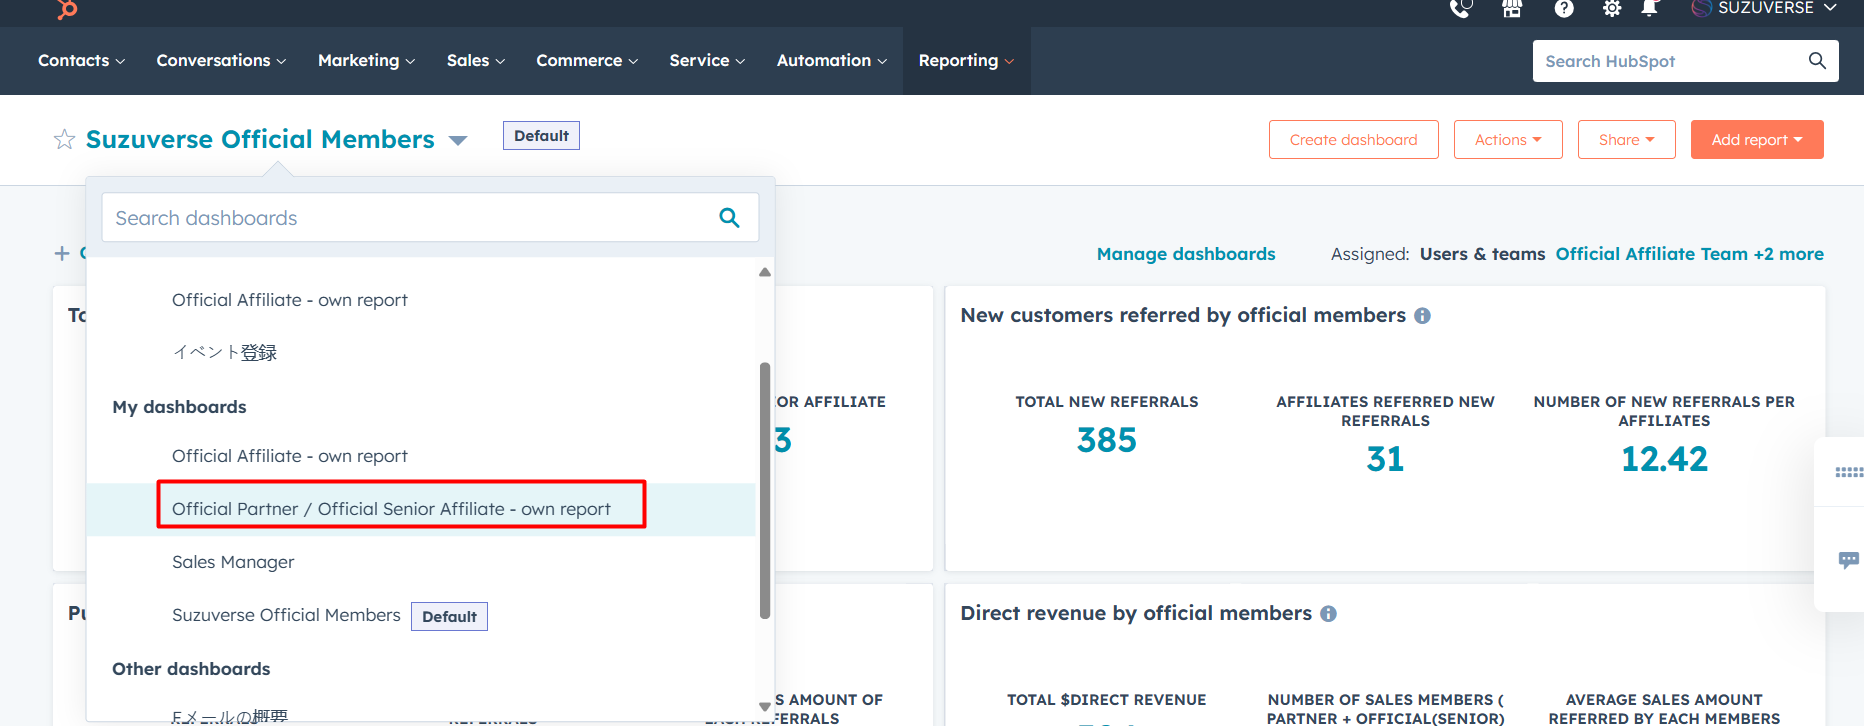Open the Settings gear icon
This screenshot has width=1864, height=726.
click(x=1612, y=9)
